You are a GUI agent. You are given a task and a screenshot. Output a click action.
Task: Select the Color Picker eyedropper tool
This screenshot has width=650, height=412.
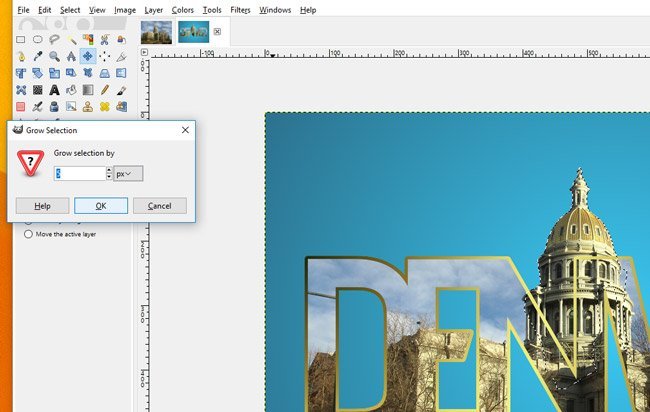[x=38, y=56]
